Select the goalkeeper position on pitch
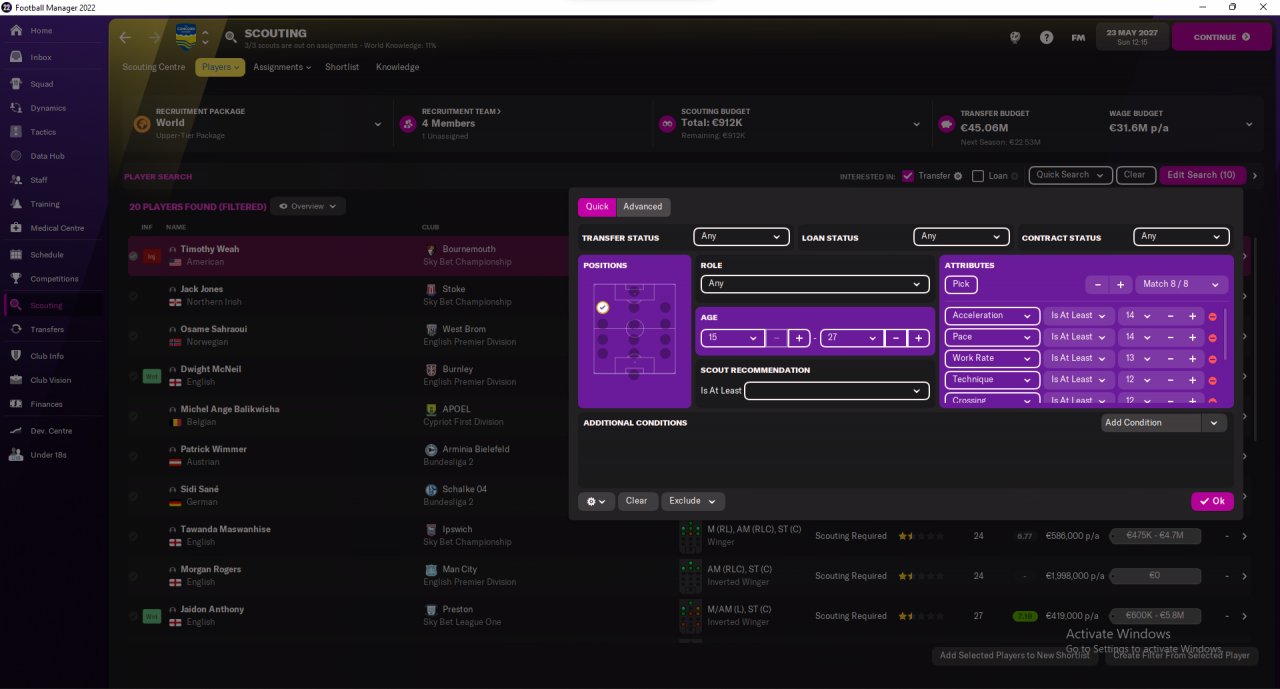This screenshot has height=689, width=1280. (634, 373)
